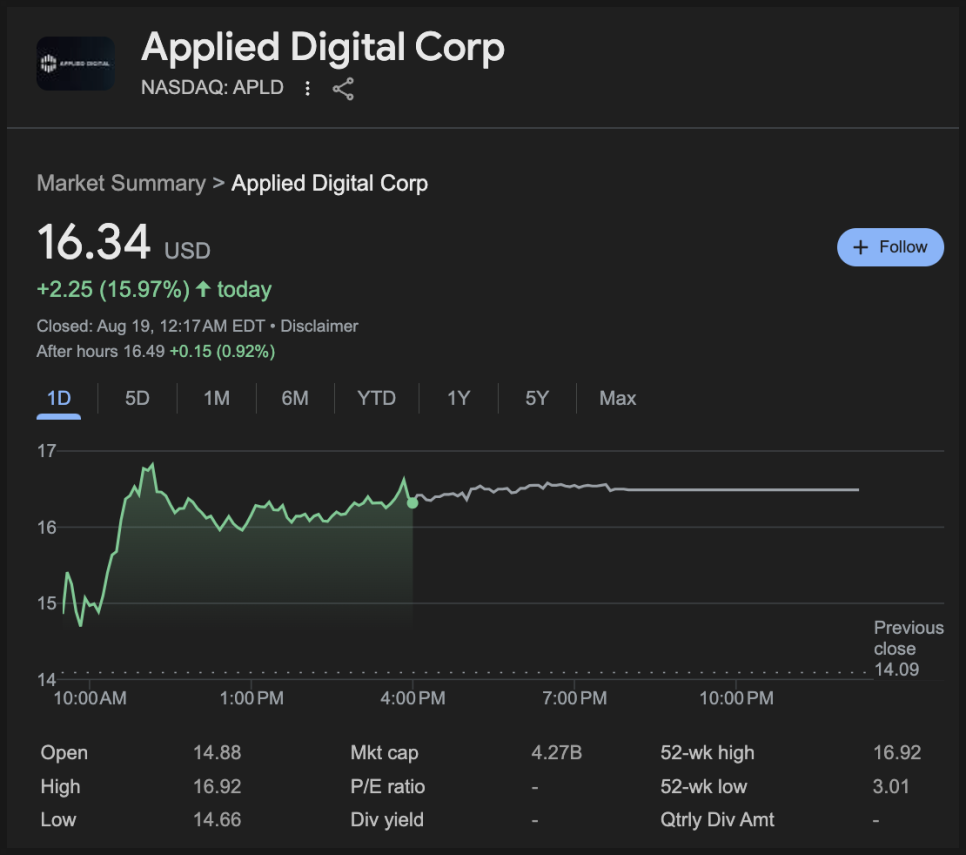Click the plus Follow button

890,247
